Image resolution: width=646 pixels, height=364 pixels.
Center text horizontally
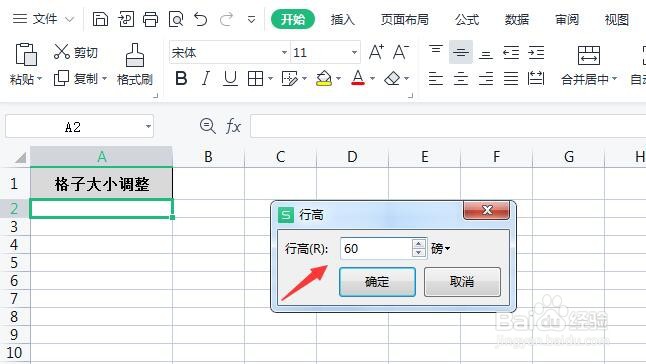(461, 78)
